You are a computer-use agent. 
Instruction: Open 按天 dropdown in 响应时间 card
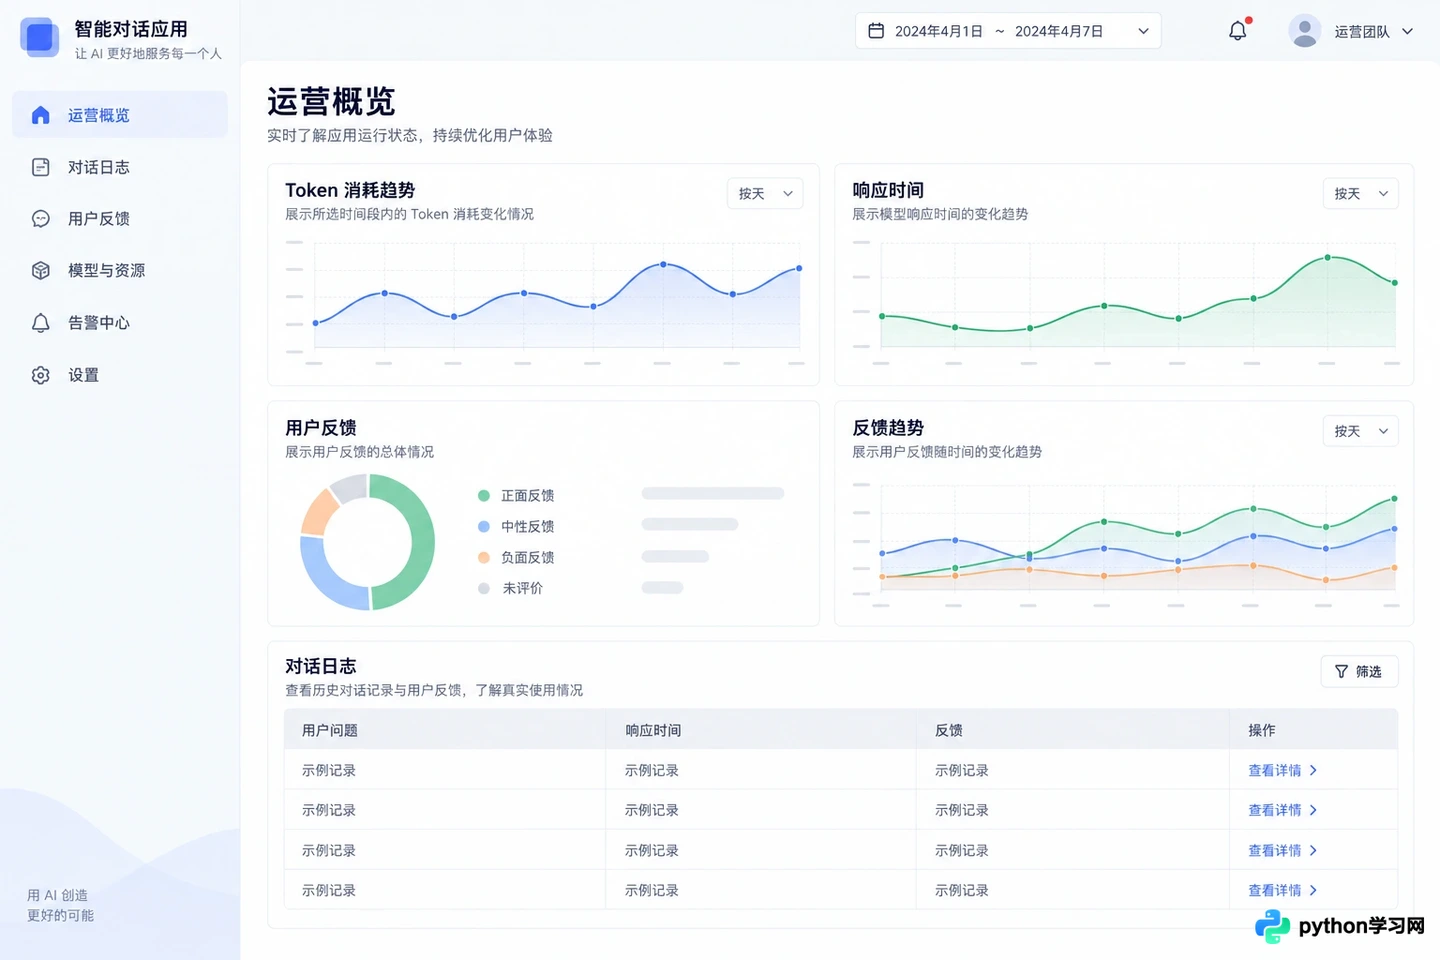(x=1360, y=194)
